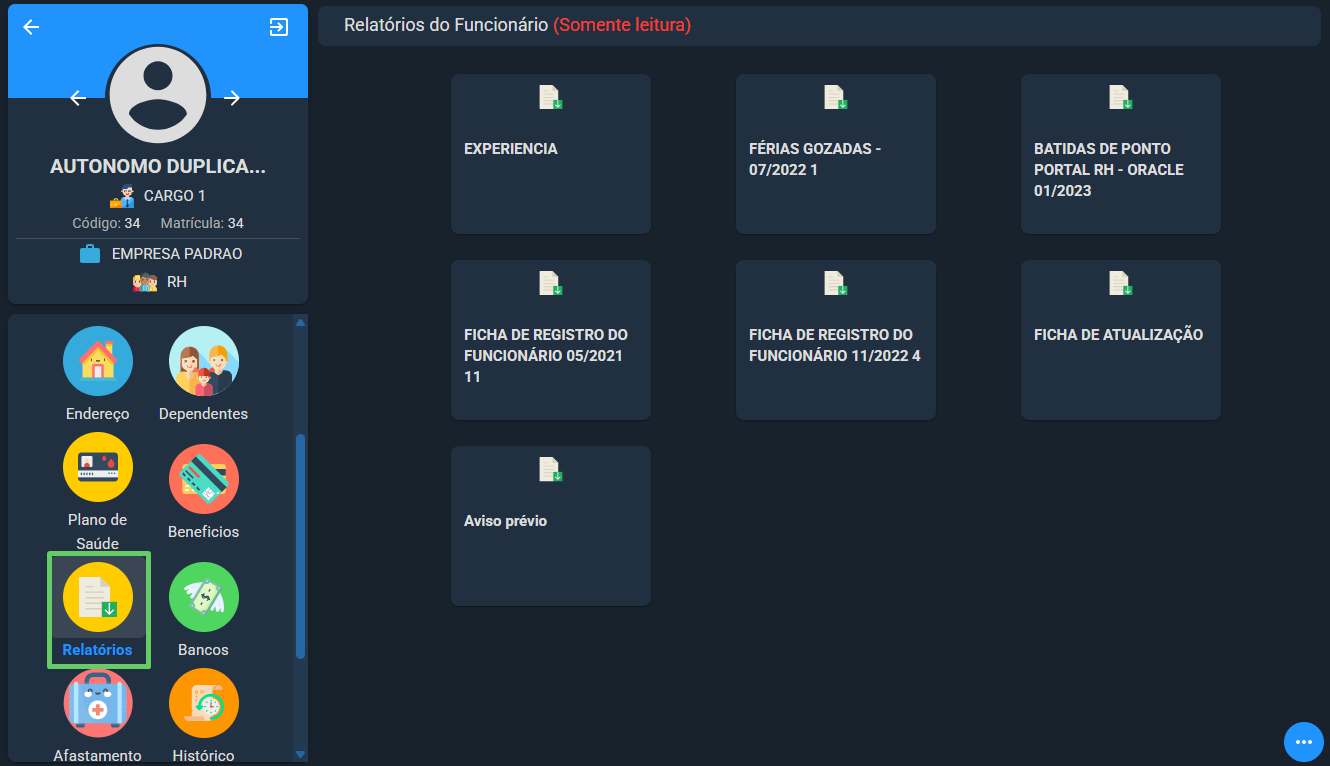
Task: Click the employee name AUTONOMO DUPLICA...
Action: (x=158, y=167)
